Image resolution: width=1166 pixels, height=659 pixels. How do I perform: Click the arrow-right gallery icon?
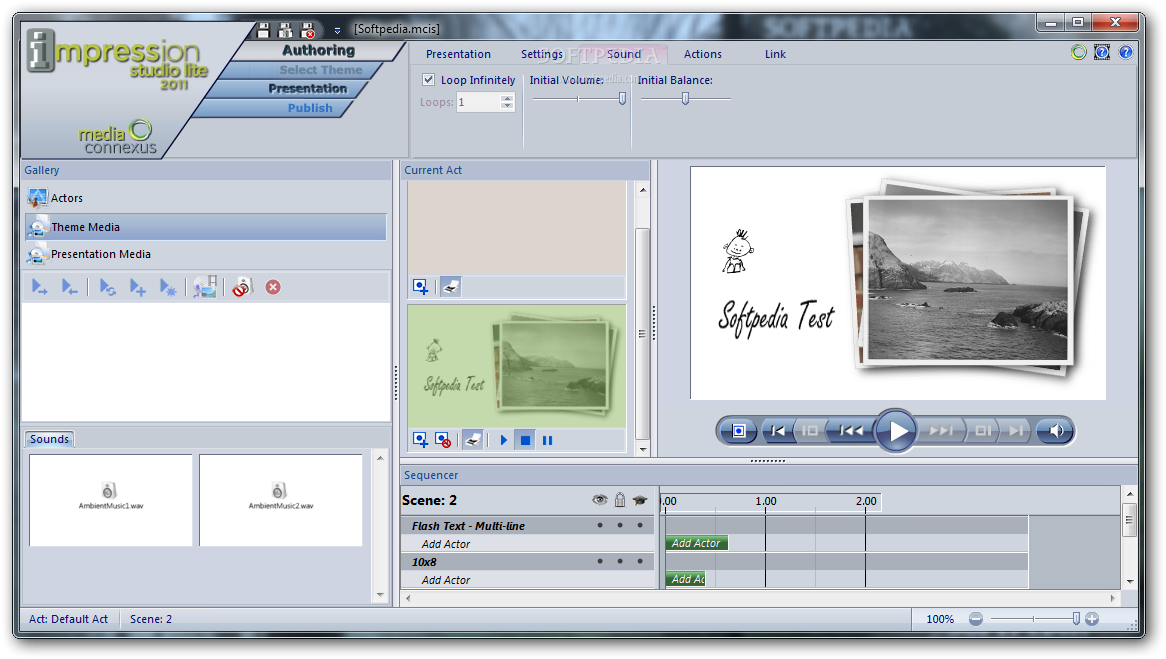(x=39, y=287)
